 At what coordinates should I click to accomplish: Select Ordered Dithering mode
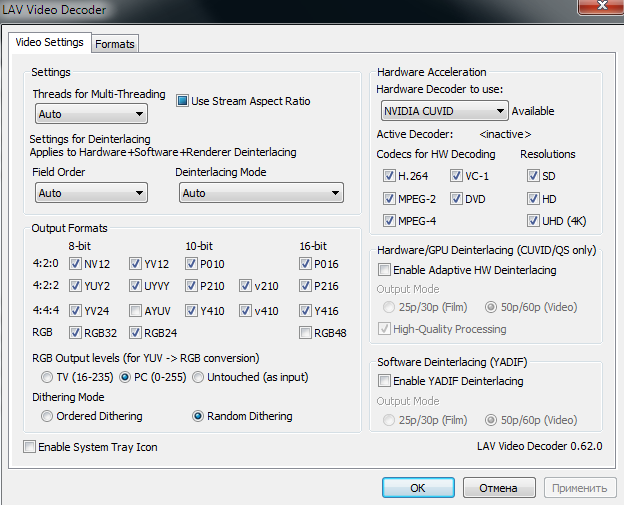46,416
